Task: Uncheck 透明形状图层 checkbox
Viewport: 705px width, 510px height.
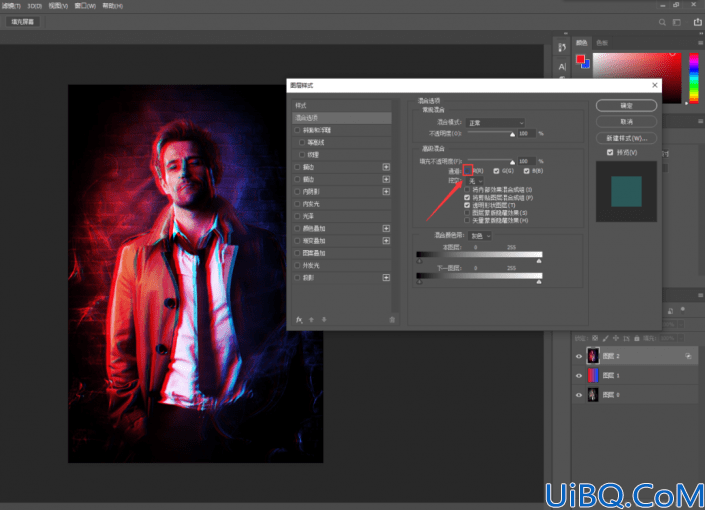Action: (x=467, y=205)
